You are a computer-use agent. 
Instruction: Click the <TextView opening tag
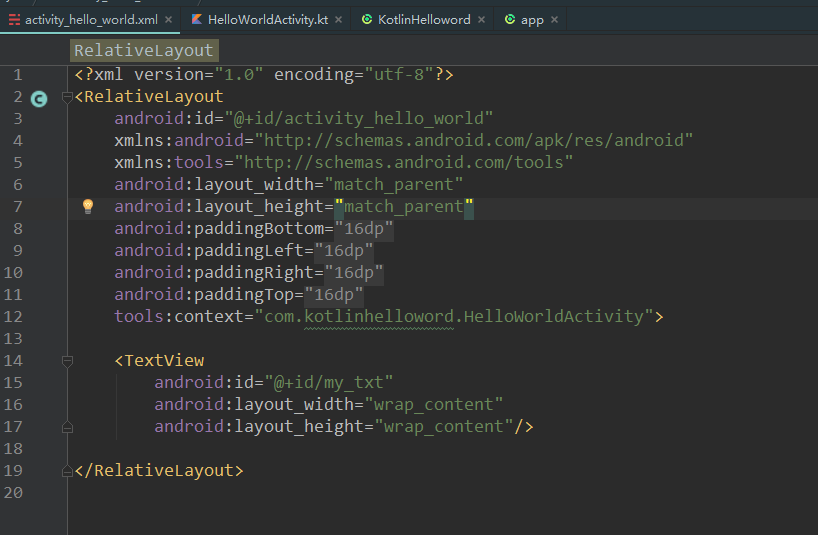click(159, 361)
